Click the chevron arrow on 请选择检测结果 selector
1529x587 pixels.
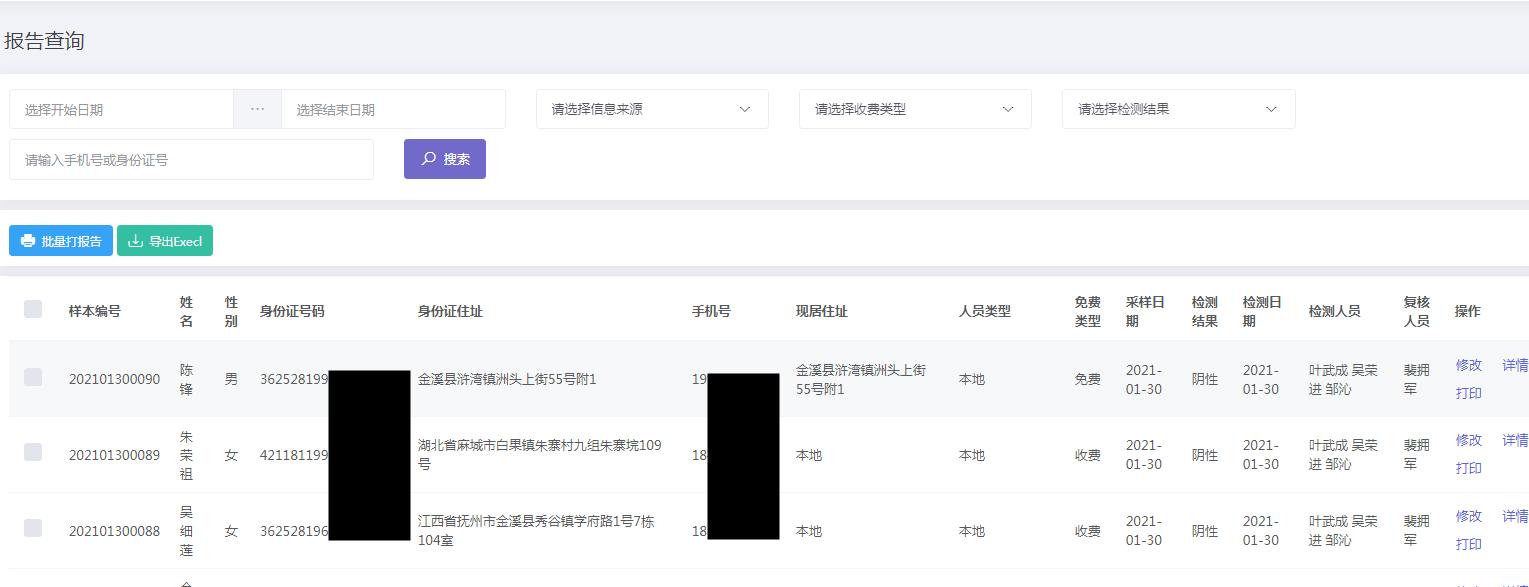(x=1272, y=108)
